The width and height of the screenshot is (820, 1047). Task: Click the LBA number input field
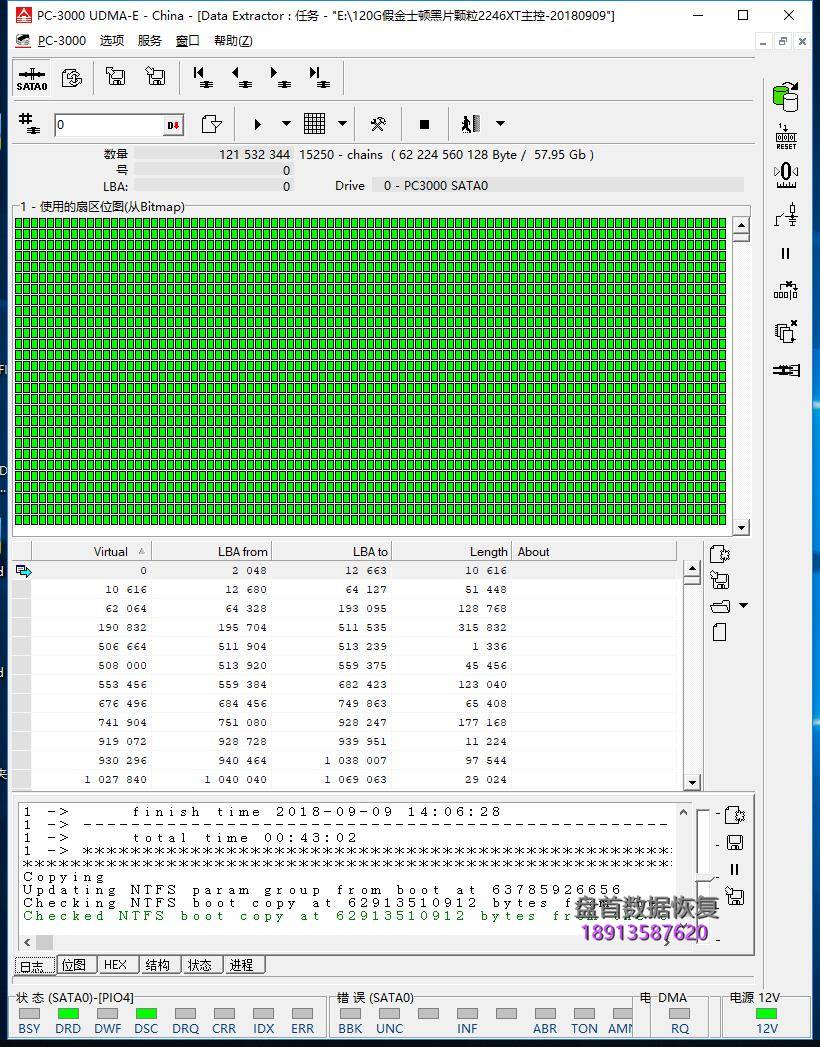(x=108, y=125)
